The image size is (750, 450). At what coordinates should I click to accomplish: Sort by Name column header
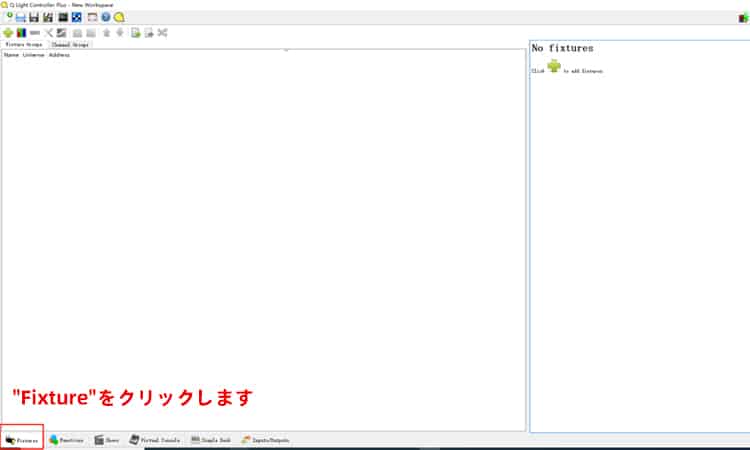coord(11,55)
